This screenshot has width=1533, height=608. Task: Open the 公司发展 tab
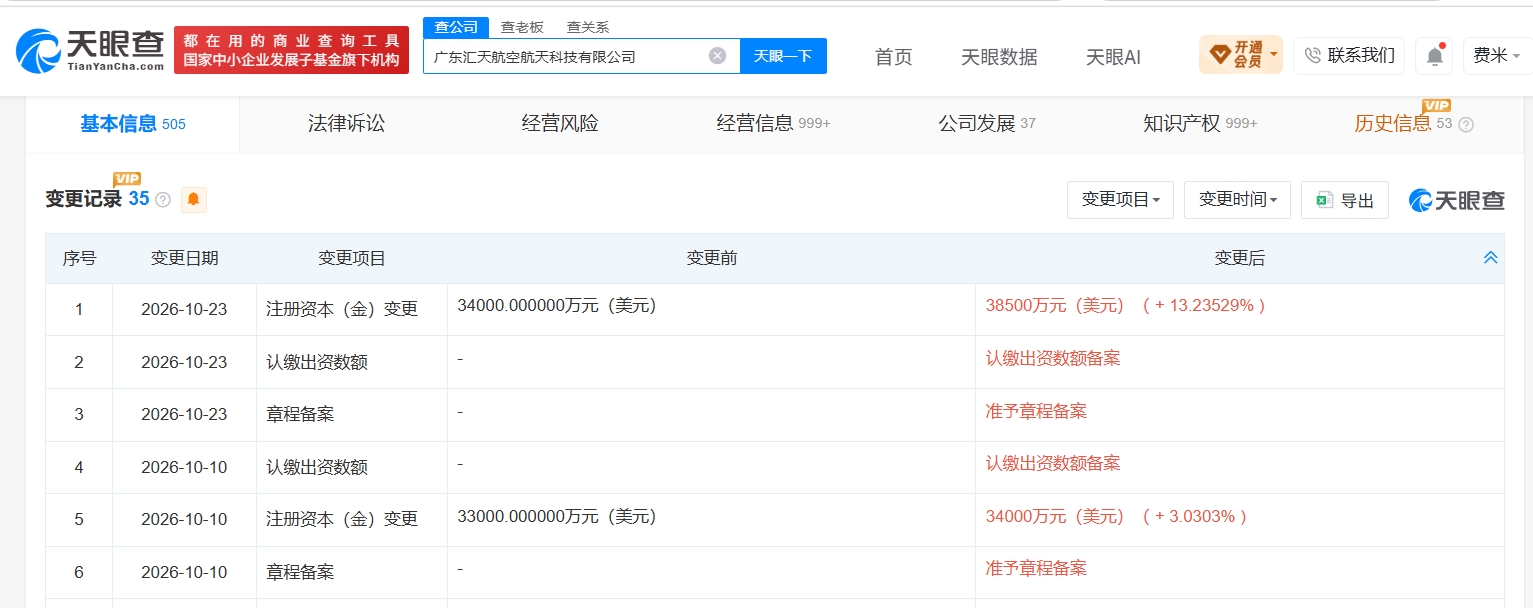(987, 124)
